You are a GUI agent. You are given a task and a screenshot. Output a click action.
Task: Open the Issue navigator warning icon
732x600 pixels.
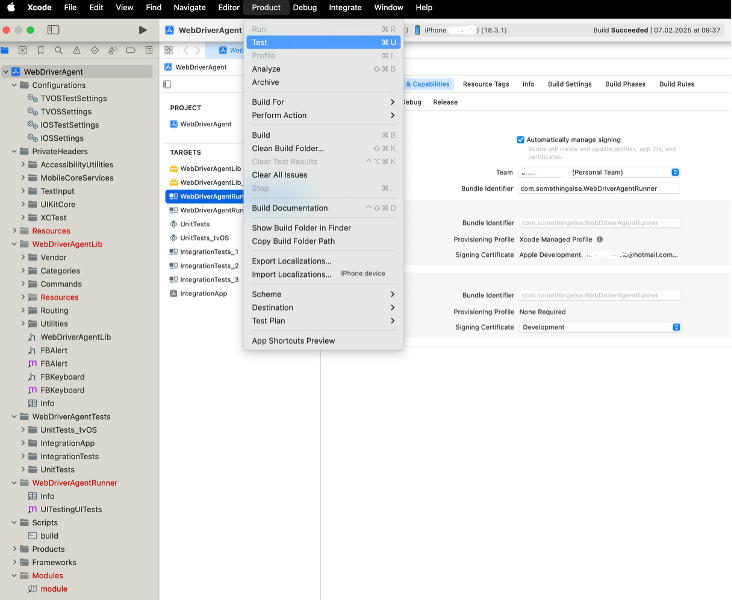tap(77, 50)
